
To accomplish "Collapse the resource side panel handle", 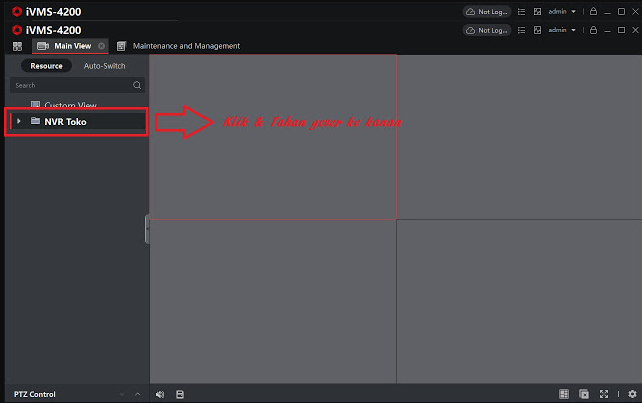I will point(147,229).
